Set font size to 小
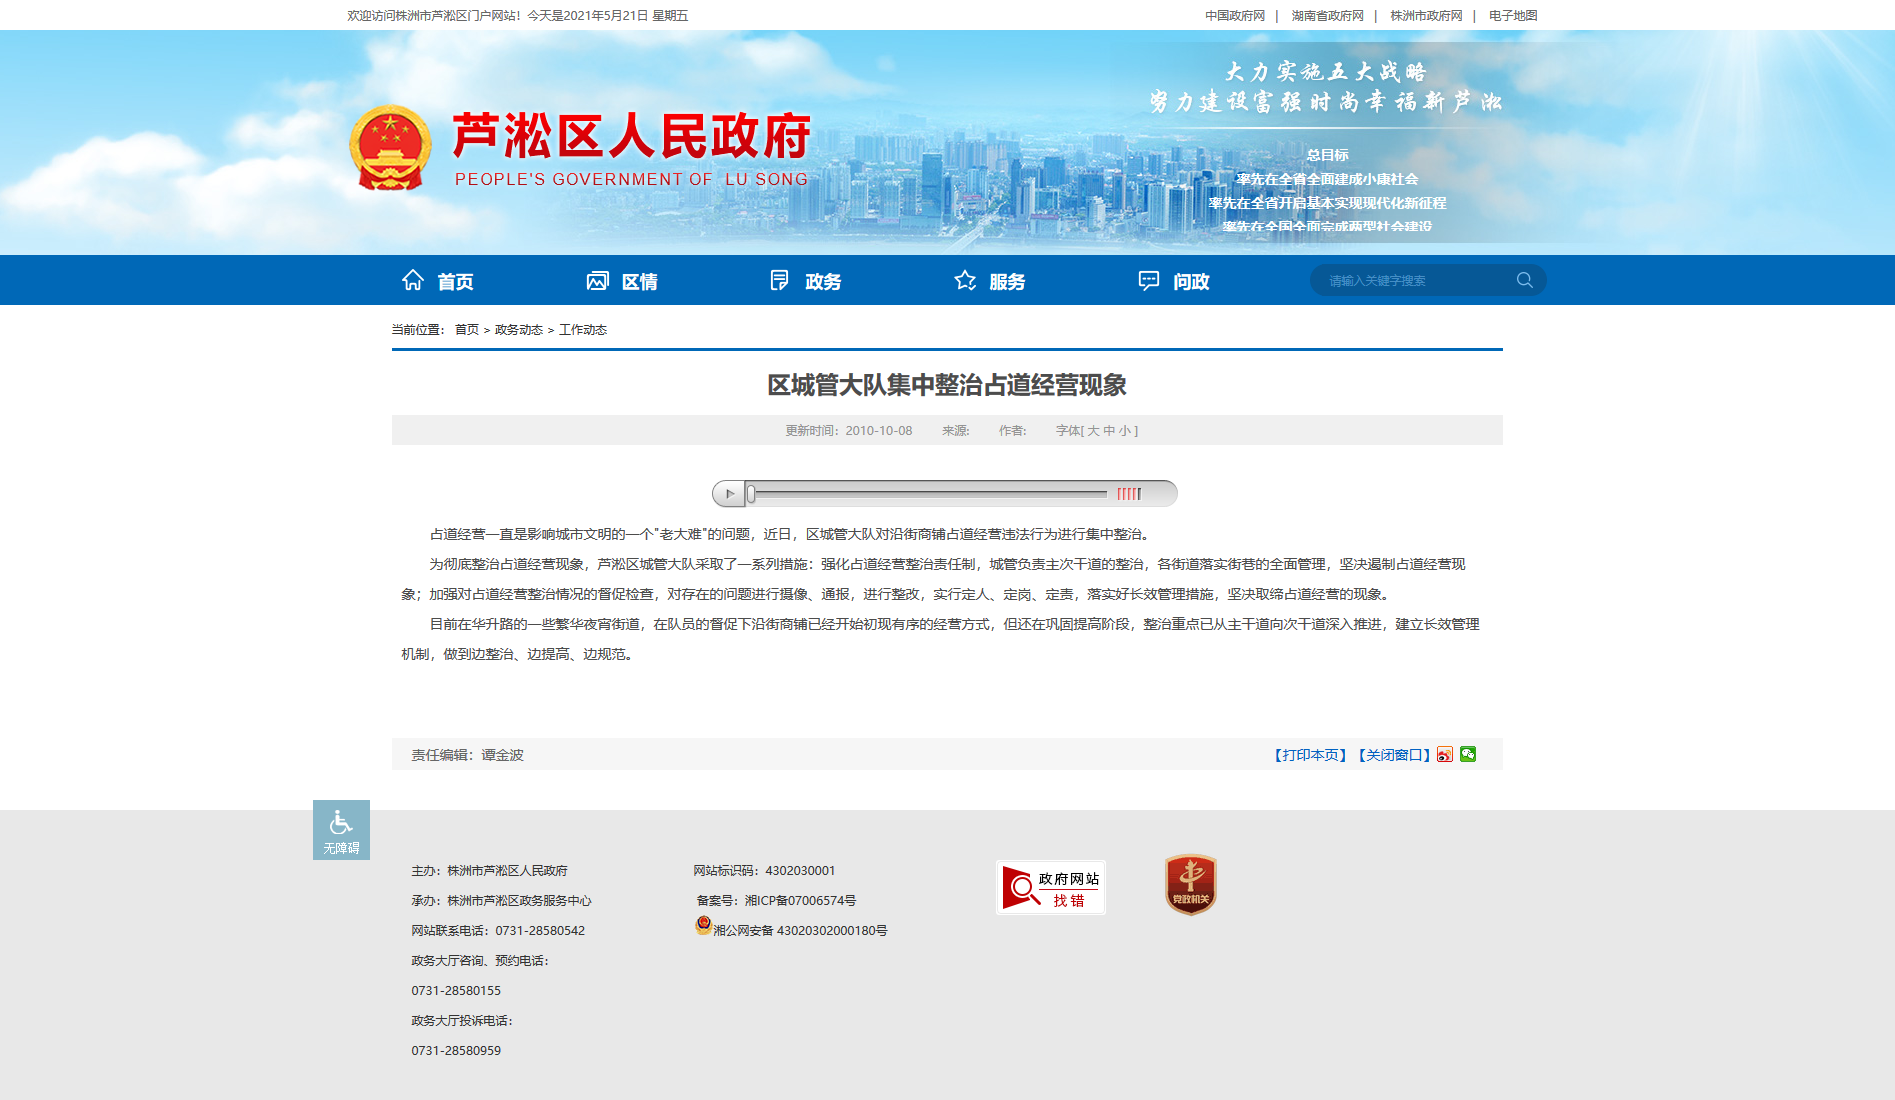Viewport: 1895px width, 1100px height. pos(1125,430)
